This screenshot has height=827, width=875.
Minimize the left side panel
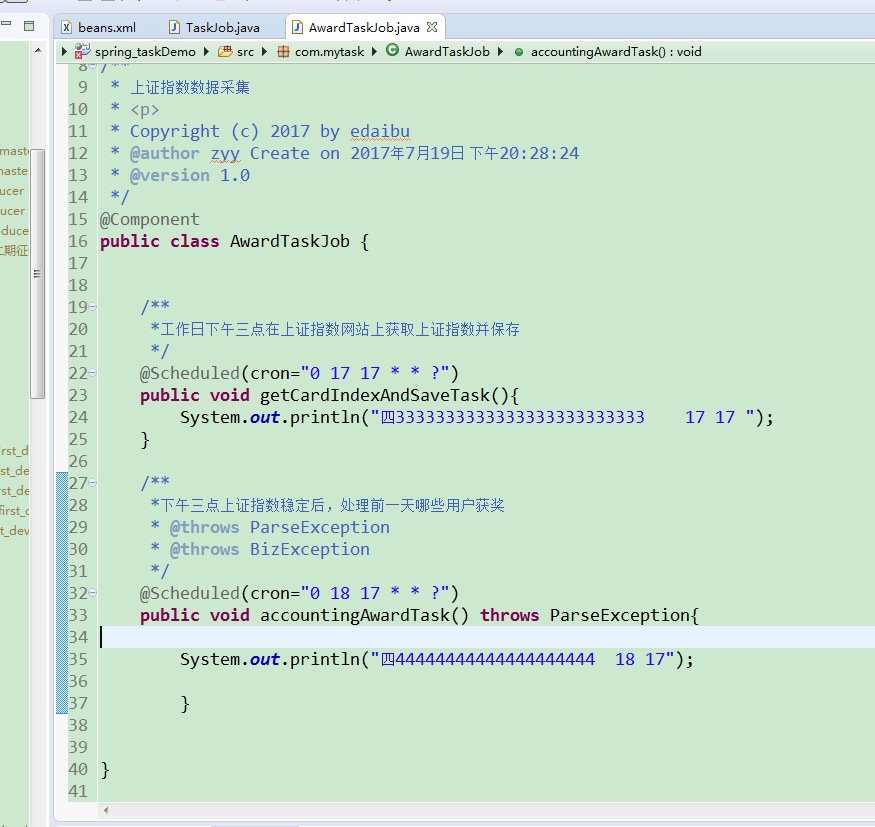tap(6, 24)
